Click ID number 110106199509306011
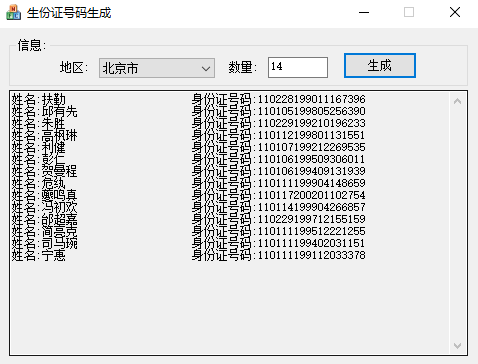The width and height of the screenshot is (478, 364). pos(311,159)
